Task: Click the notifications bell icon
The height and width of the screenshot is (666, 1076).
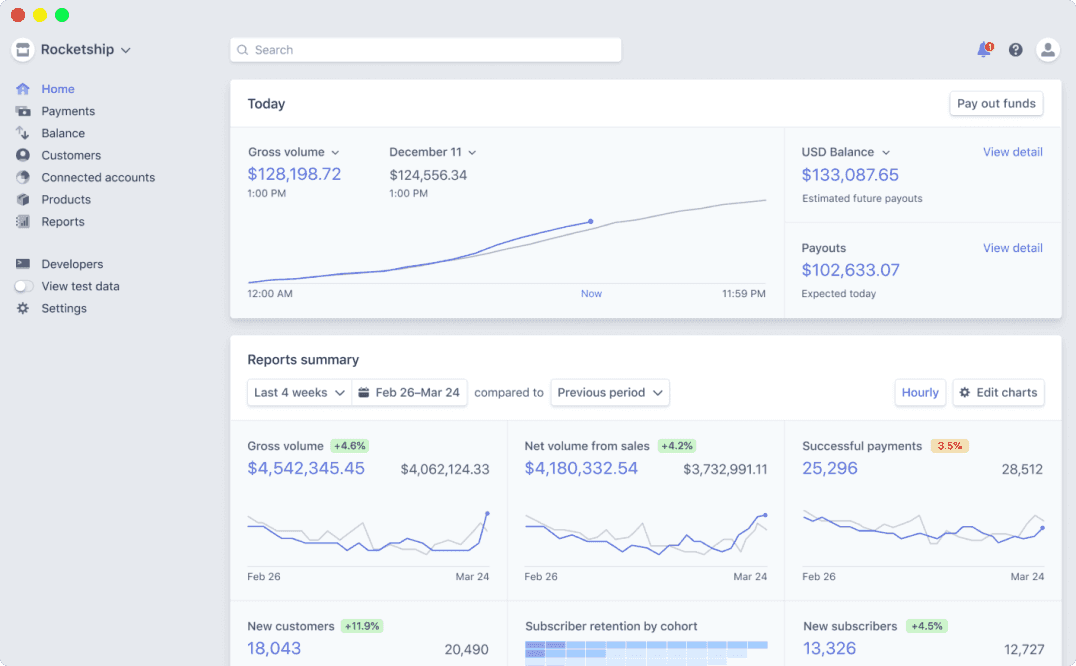Action: [984, 50]
